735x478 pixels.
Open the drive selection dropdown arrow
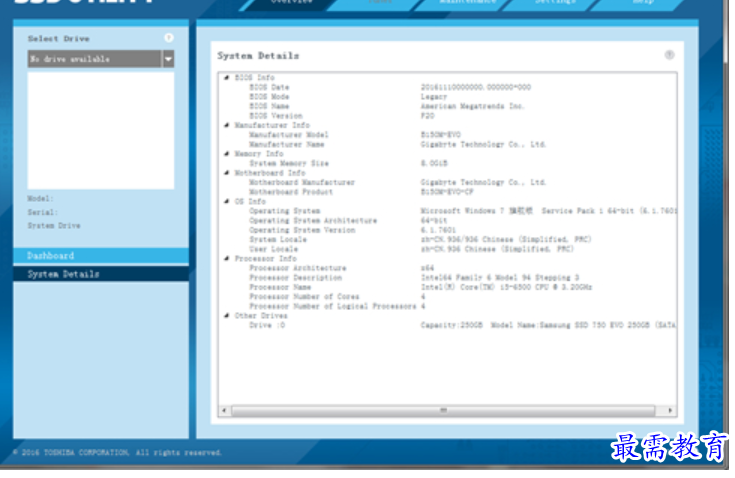168,59
